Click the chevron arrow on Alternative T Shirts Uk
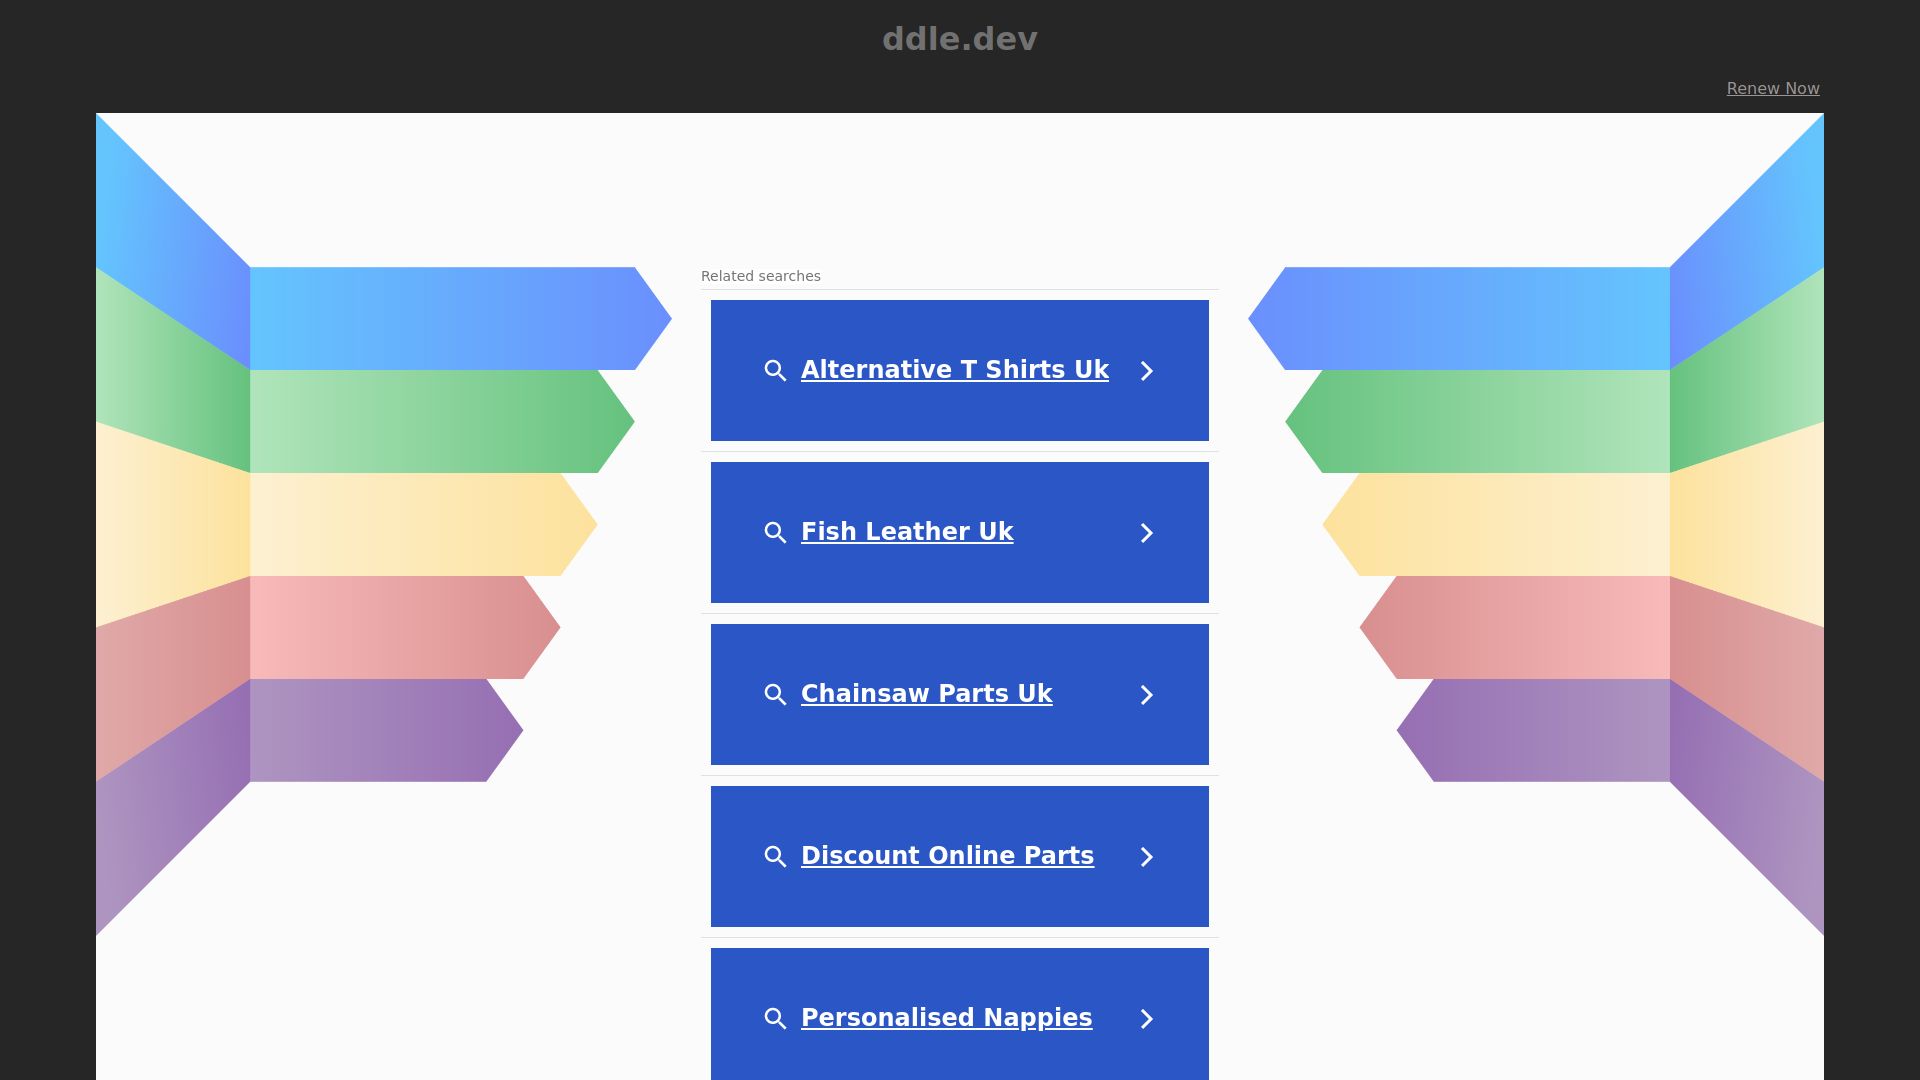This screenshot has width=1920, height=1080. coord(1147,371)
